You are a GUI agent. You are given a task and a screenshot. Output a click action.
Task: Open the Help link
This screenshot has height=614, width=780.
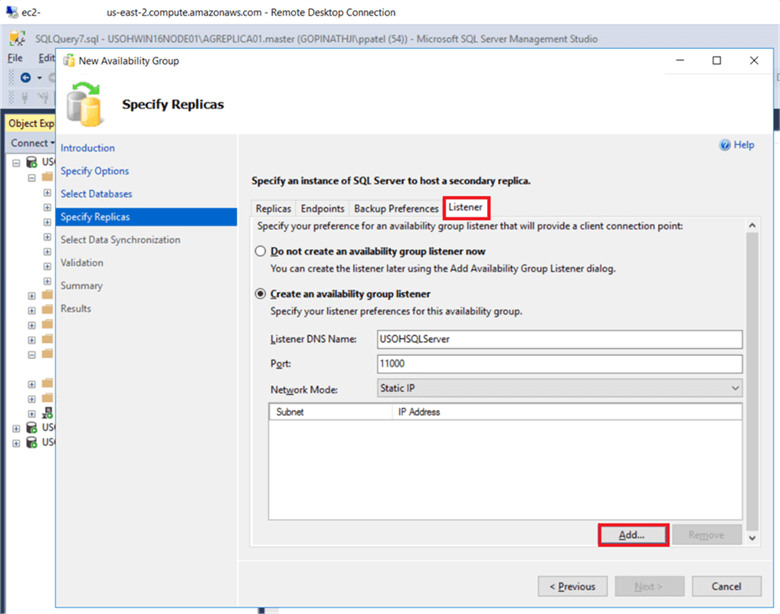744,145
